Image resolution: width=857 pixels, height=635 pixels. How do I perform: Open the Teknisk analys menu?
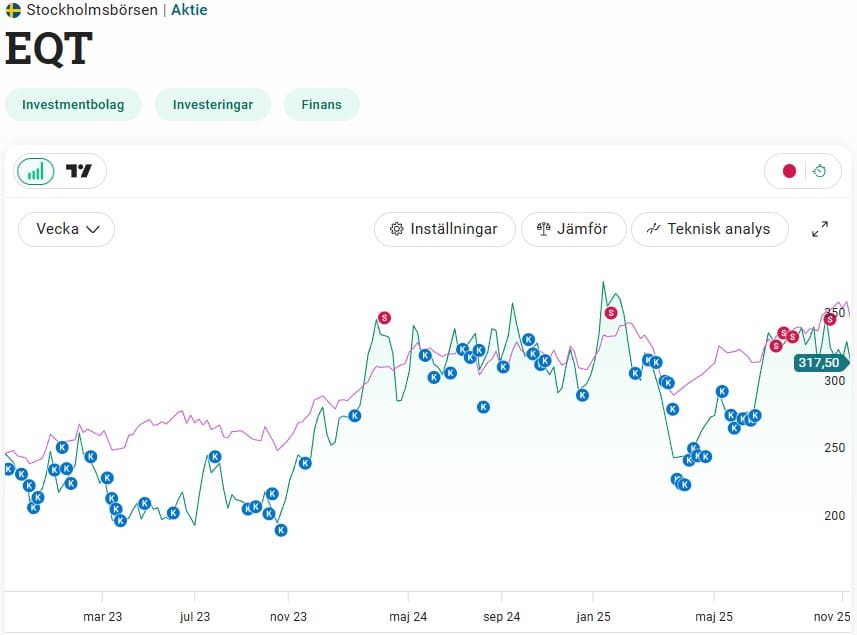pyautogui.click(x=709, y=229)
